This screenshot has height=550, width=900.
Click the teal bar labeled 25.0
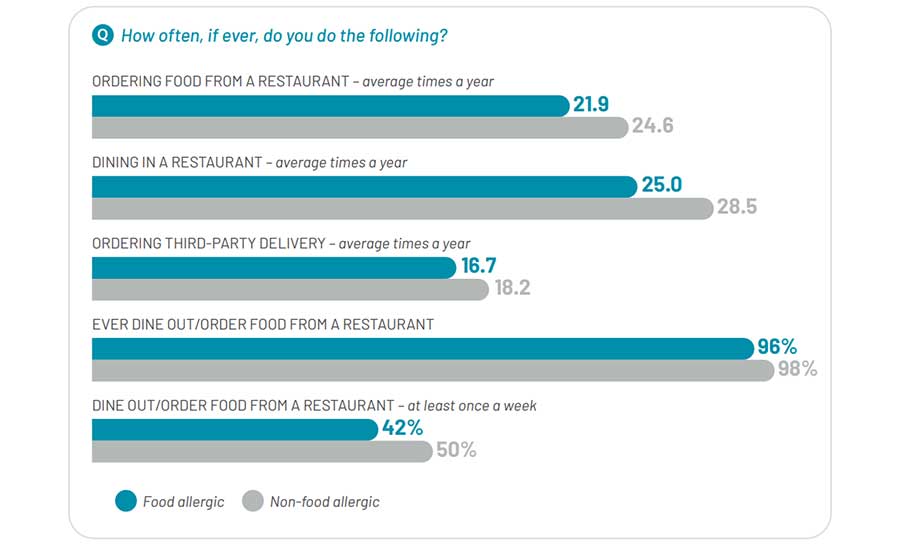(x=364, y=187)
